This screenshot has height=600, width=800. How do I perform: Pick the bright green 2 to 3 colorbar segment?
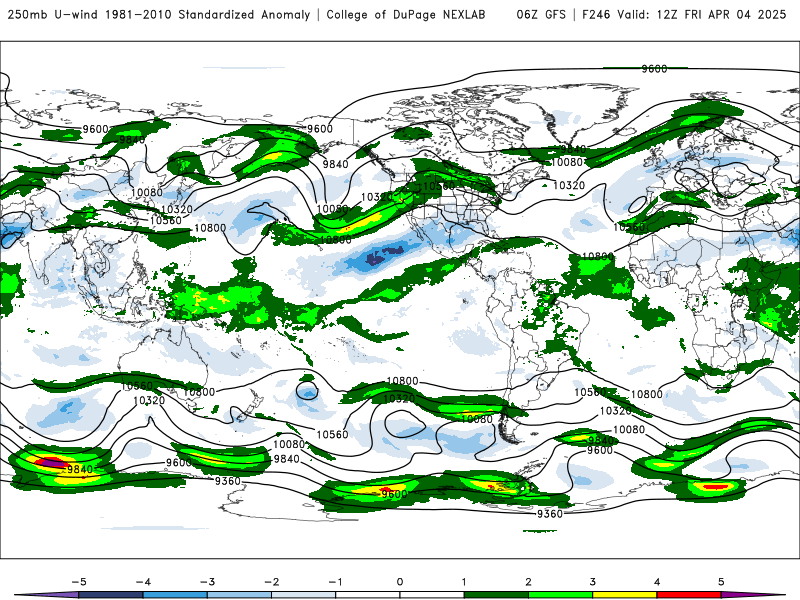[x=561, y=595]
